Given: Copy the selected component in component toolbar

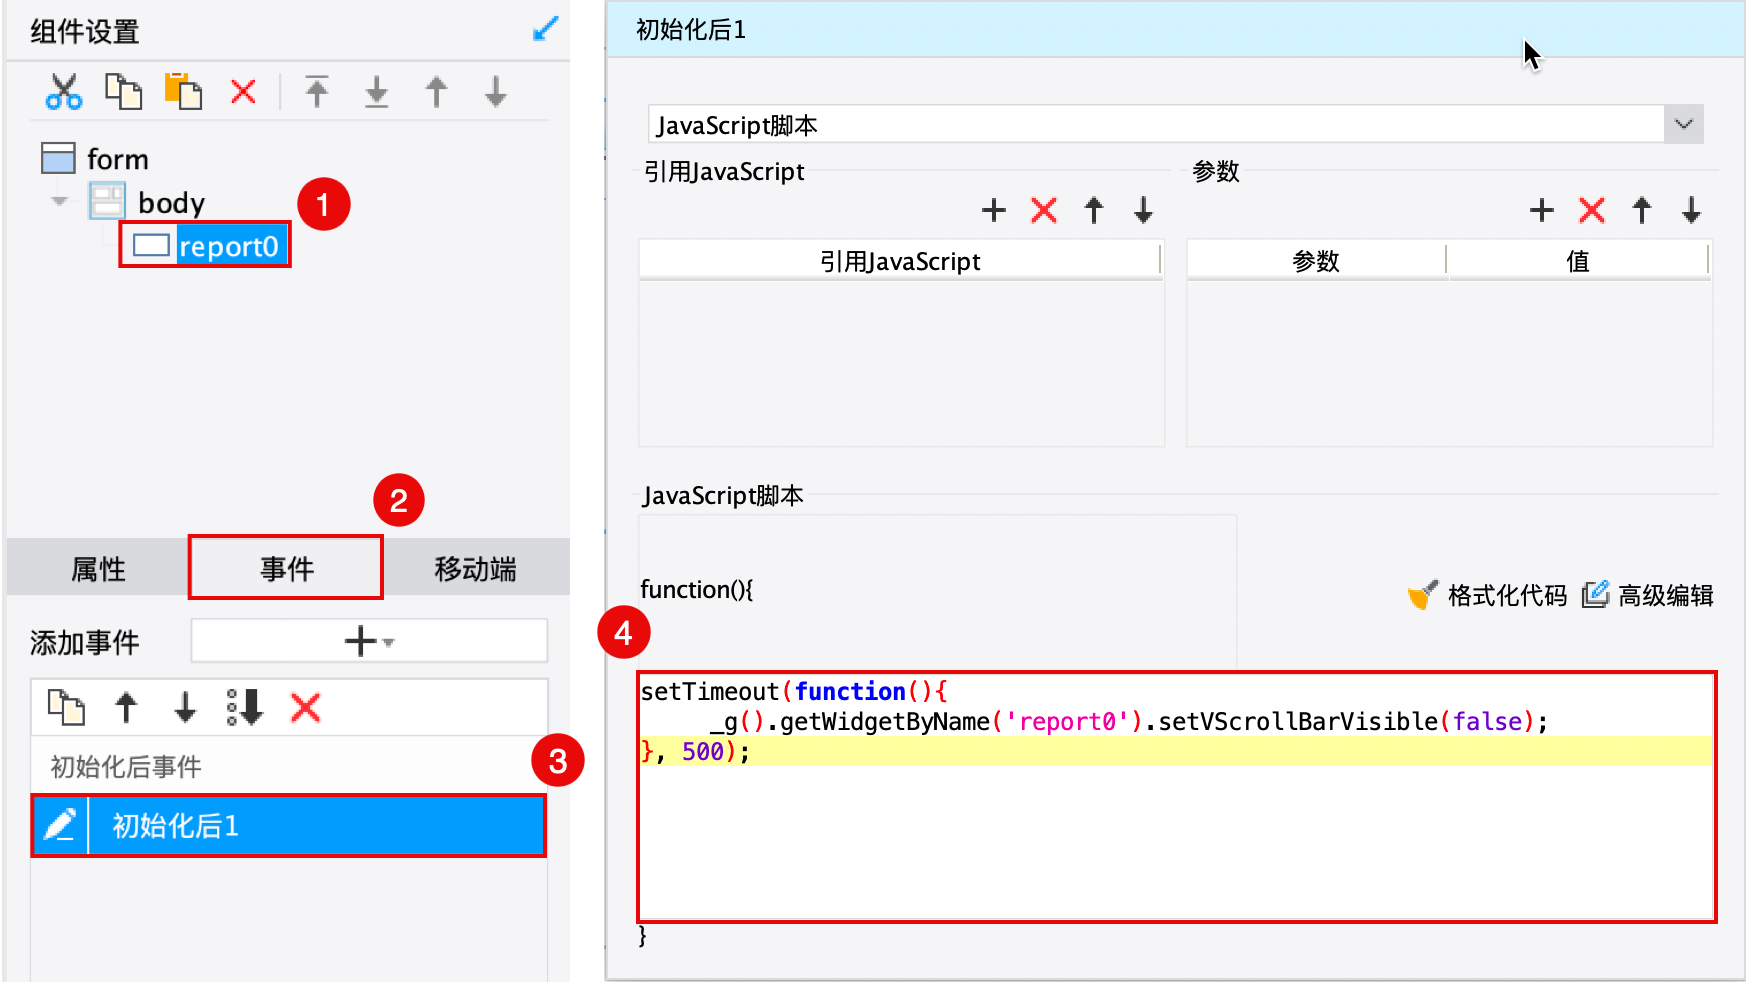Looking at the screenshot, I should pyautogui.click(x=124, y=92).
